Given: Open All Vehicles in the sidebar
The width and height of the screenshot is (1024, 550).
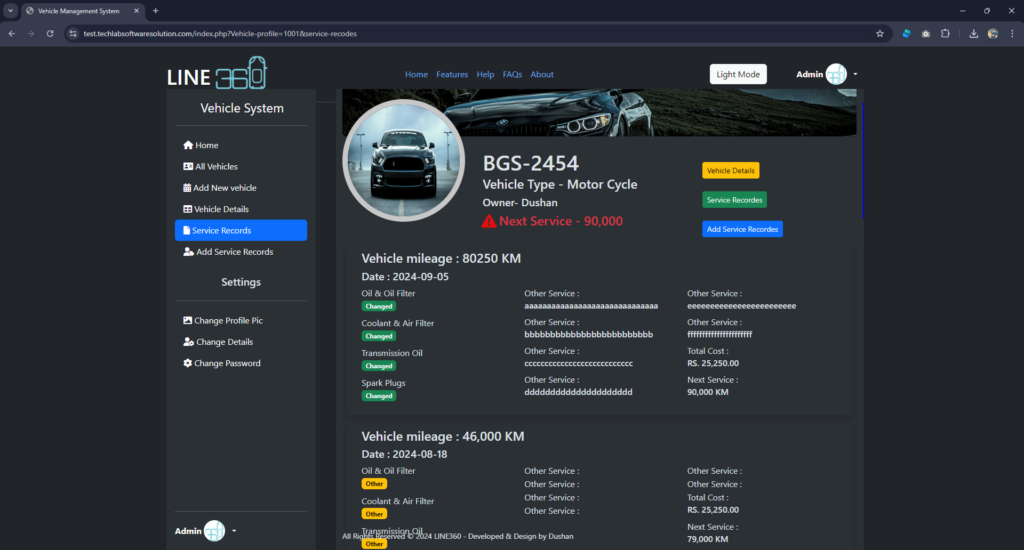Looking at the screenshot, I should tap(241, 167).
